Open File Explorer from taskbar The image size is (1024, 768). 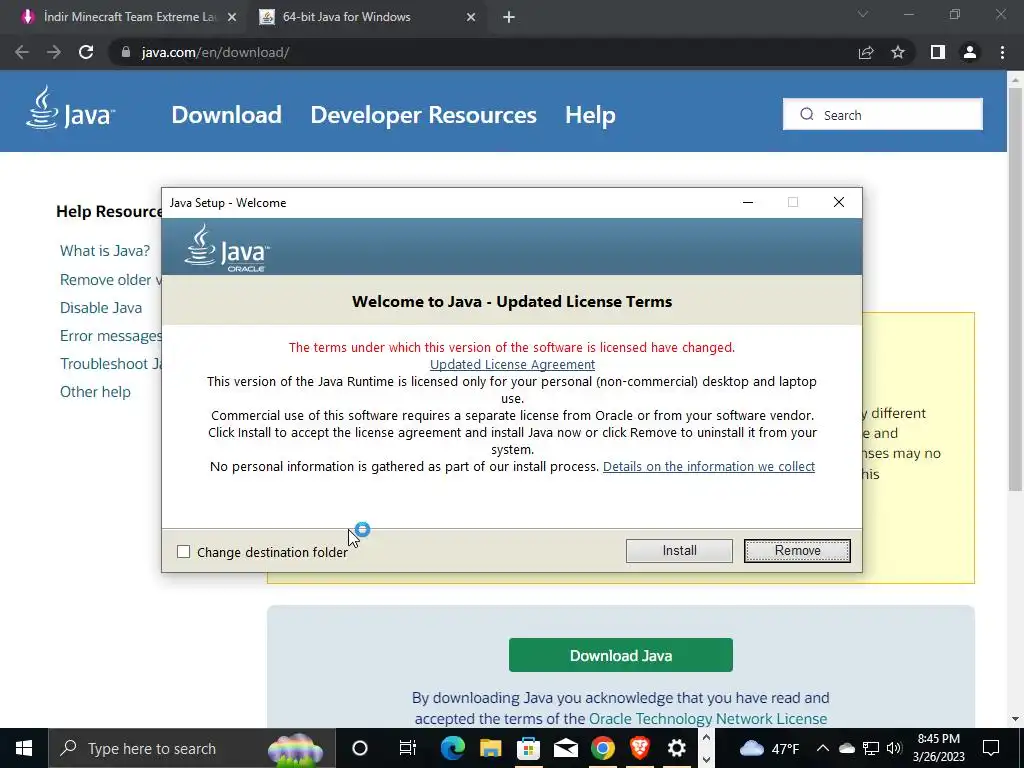[490, 748]
